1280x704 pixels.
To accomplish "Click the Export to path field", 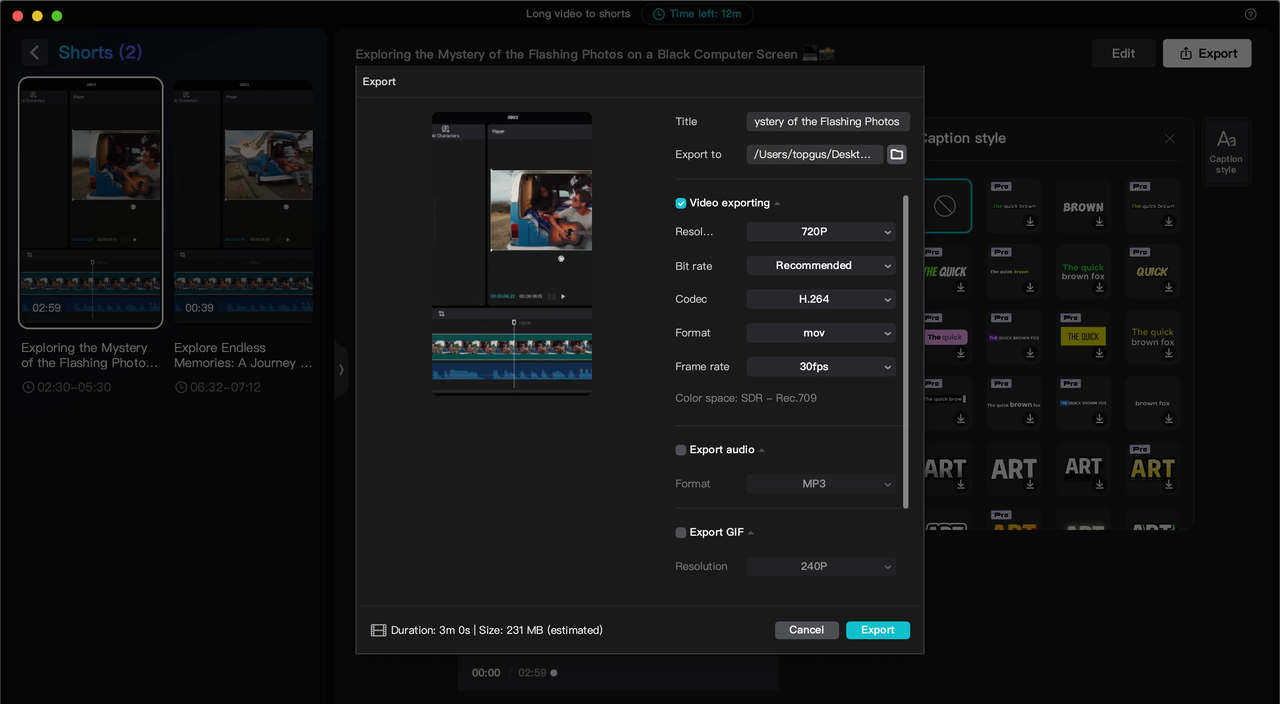I will pyautogui.click(x=815, y=154).
